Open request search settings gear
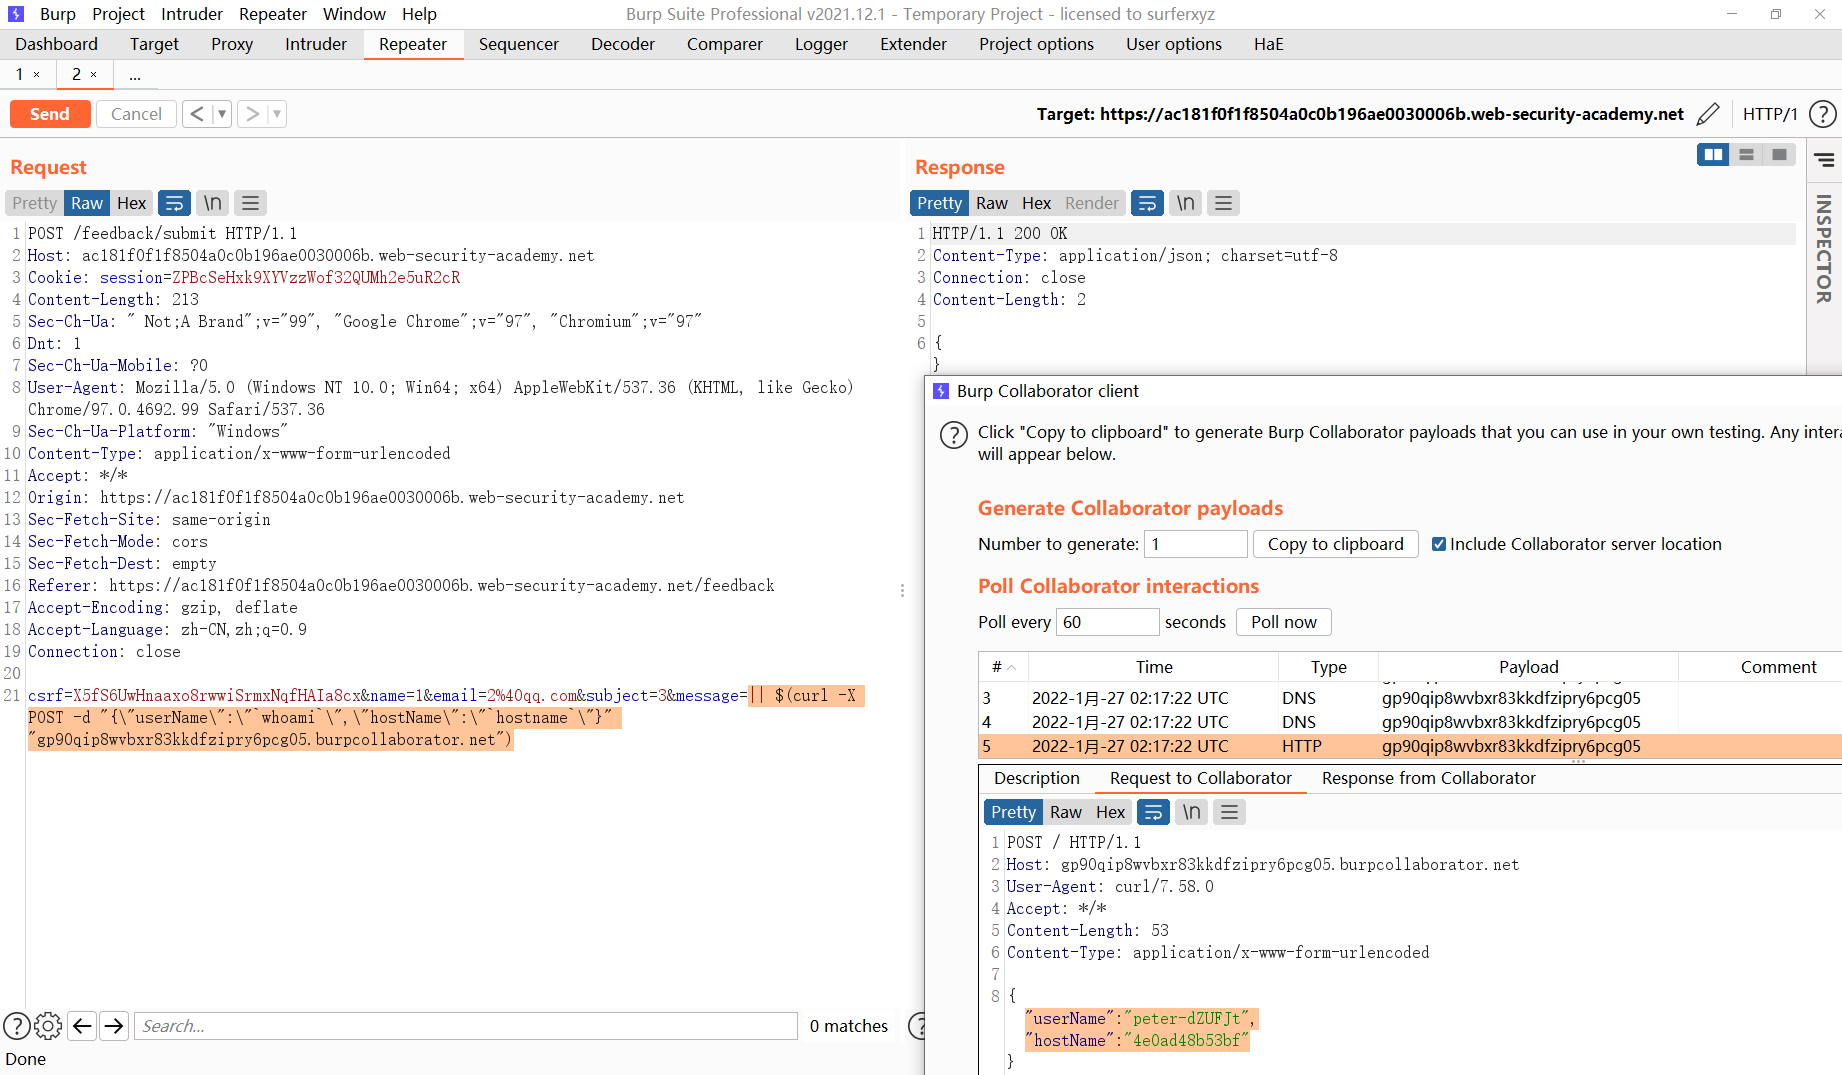Viewport: 1842px width, 1075px height. (x=48, y=1025)
